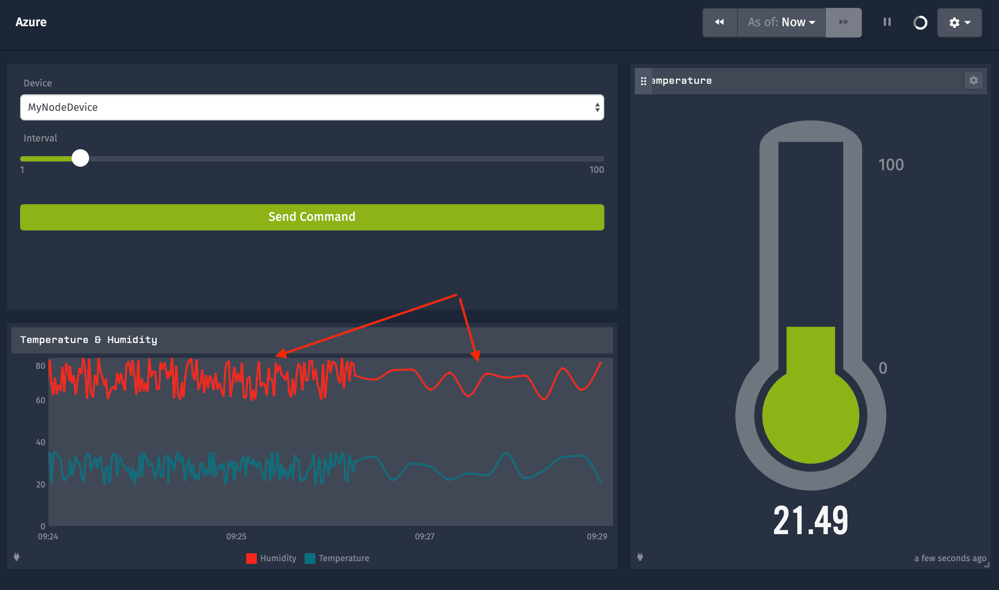Click the Temperature block drag handle

[x=644, y=81]
